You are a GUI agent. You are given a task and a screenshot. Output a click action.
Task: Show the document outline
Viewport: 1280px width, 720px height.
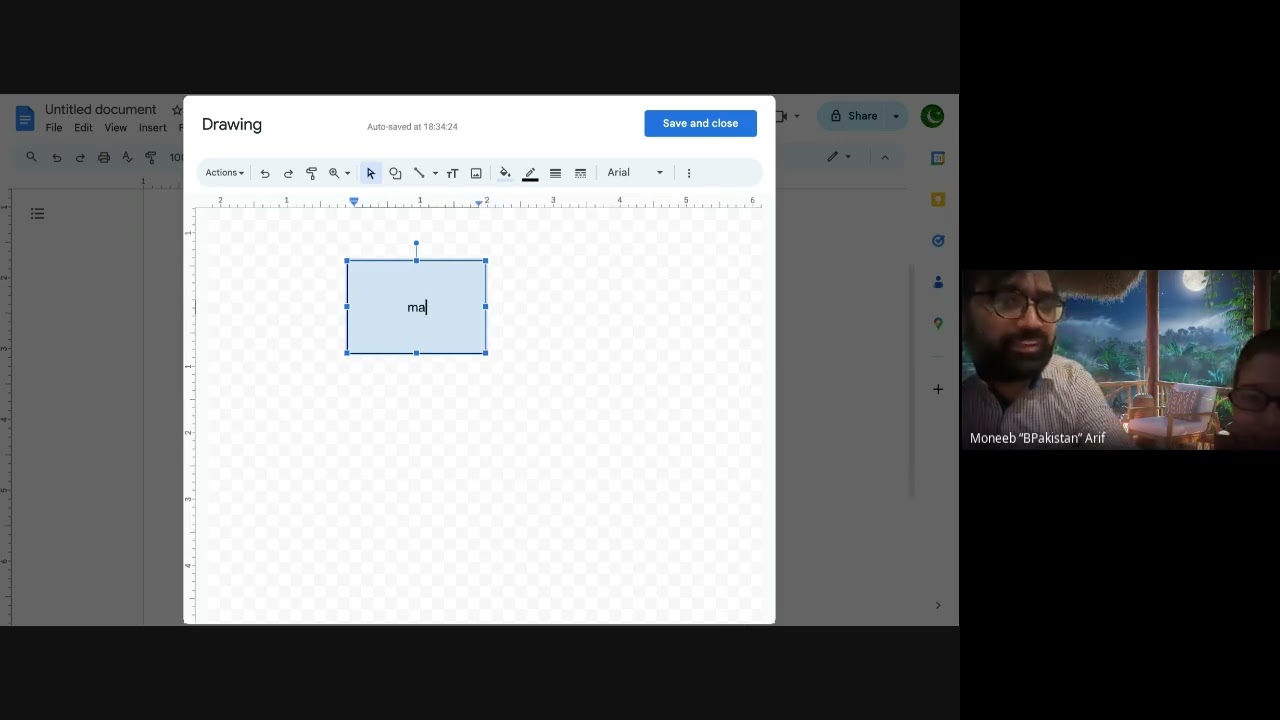(x=37, y=213)
